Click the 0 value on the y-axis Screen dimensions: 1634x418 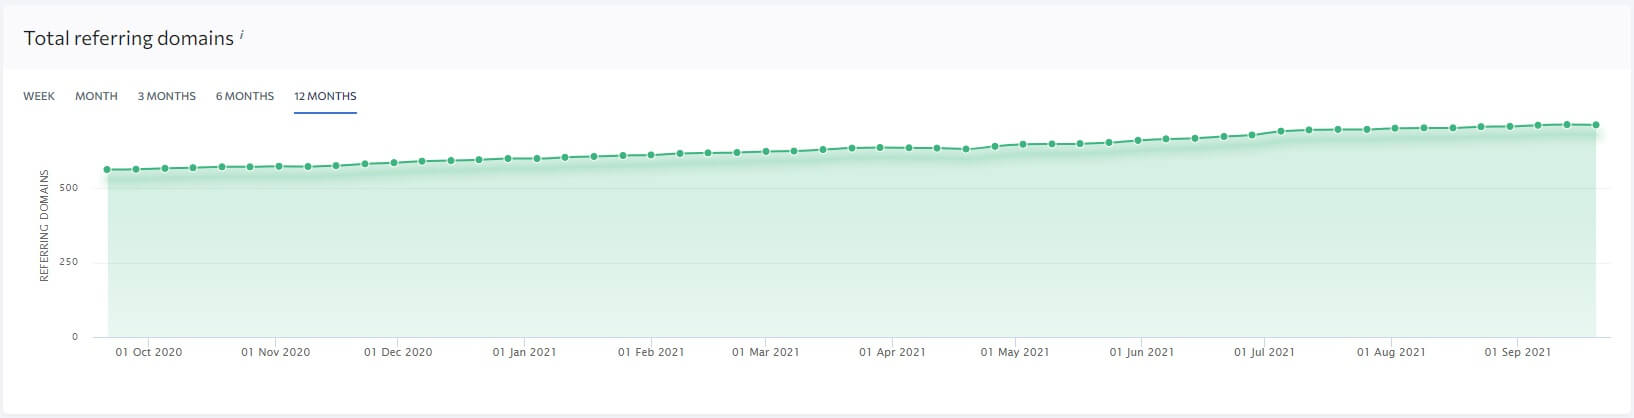coord(74,337)
